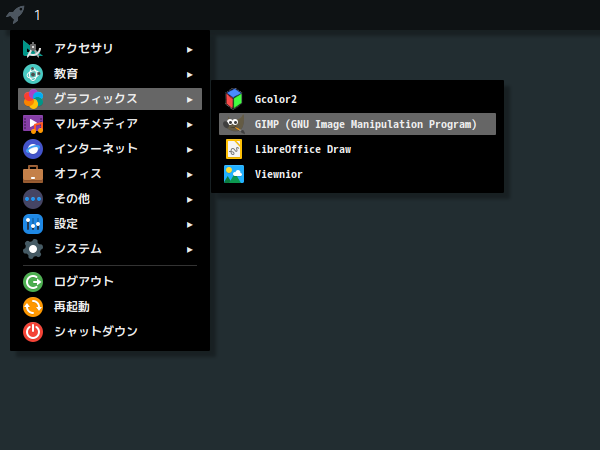Click the 教育 category icon
Screen dimensions: 600x450
pos(33,74)
